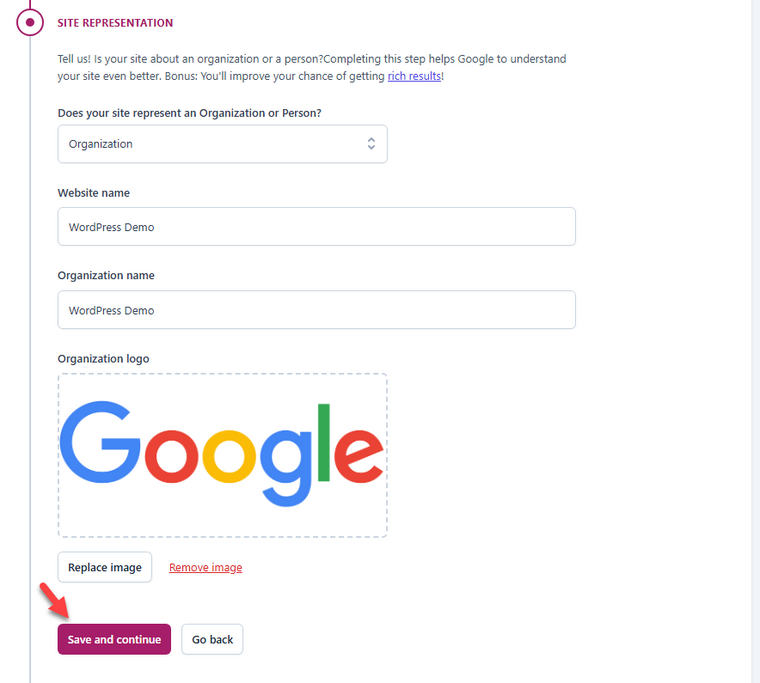Viewport: 760px width, 683px height.
Task: Click the Replace image button
Action: click(x=105, y=567)
